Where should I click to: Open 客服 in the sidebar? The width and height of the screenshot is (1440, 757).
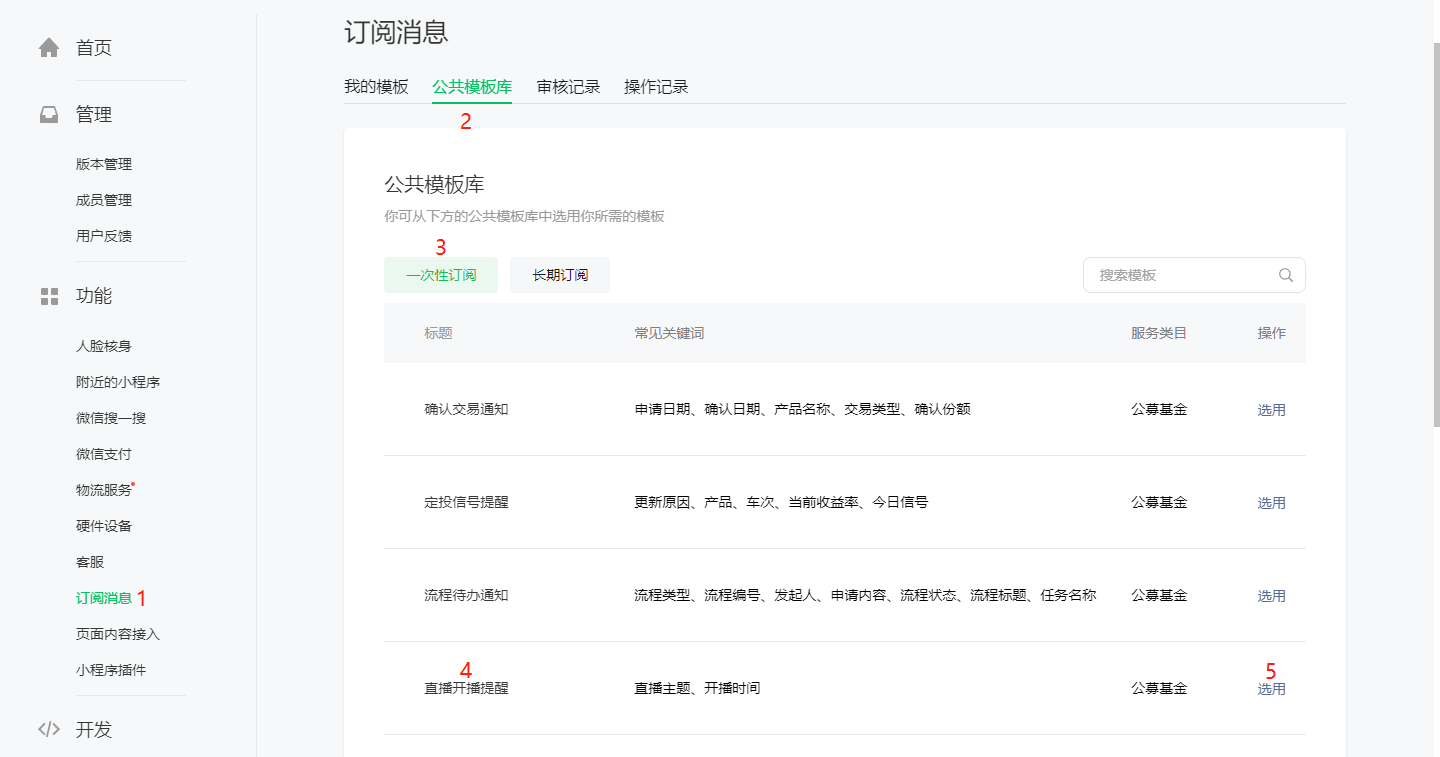click(90, 562)
